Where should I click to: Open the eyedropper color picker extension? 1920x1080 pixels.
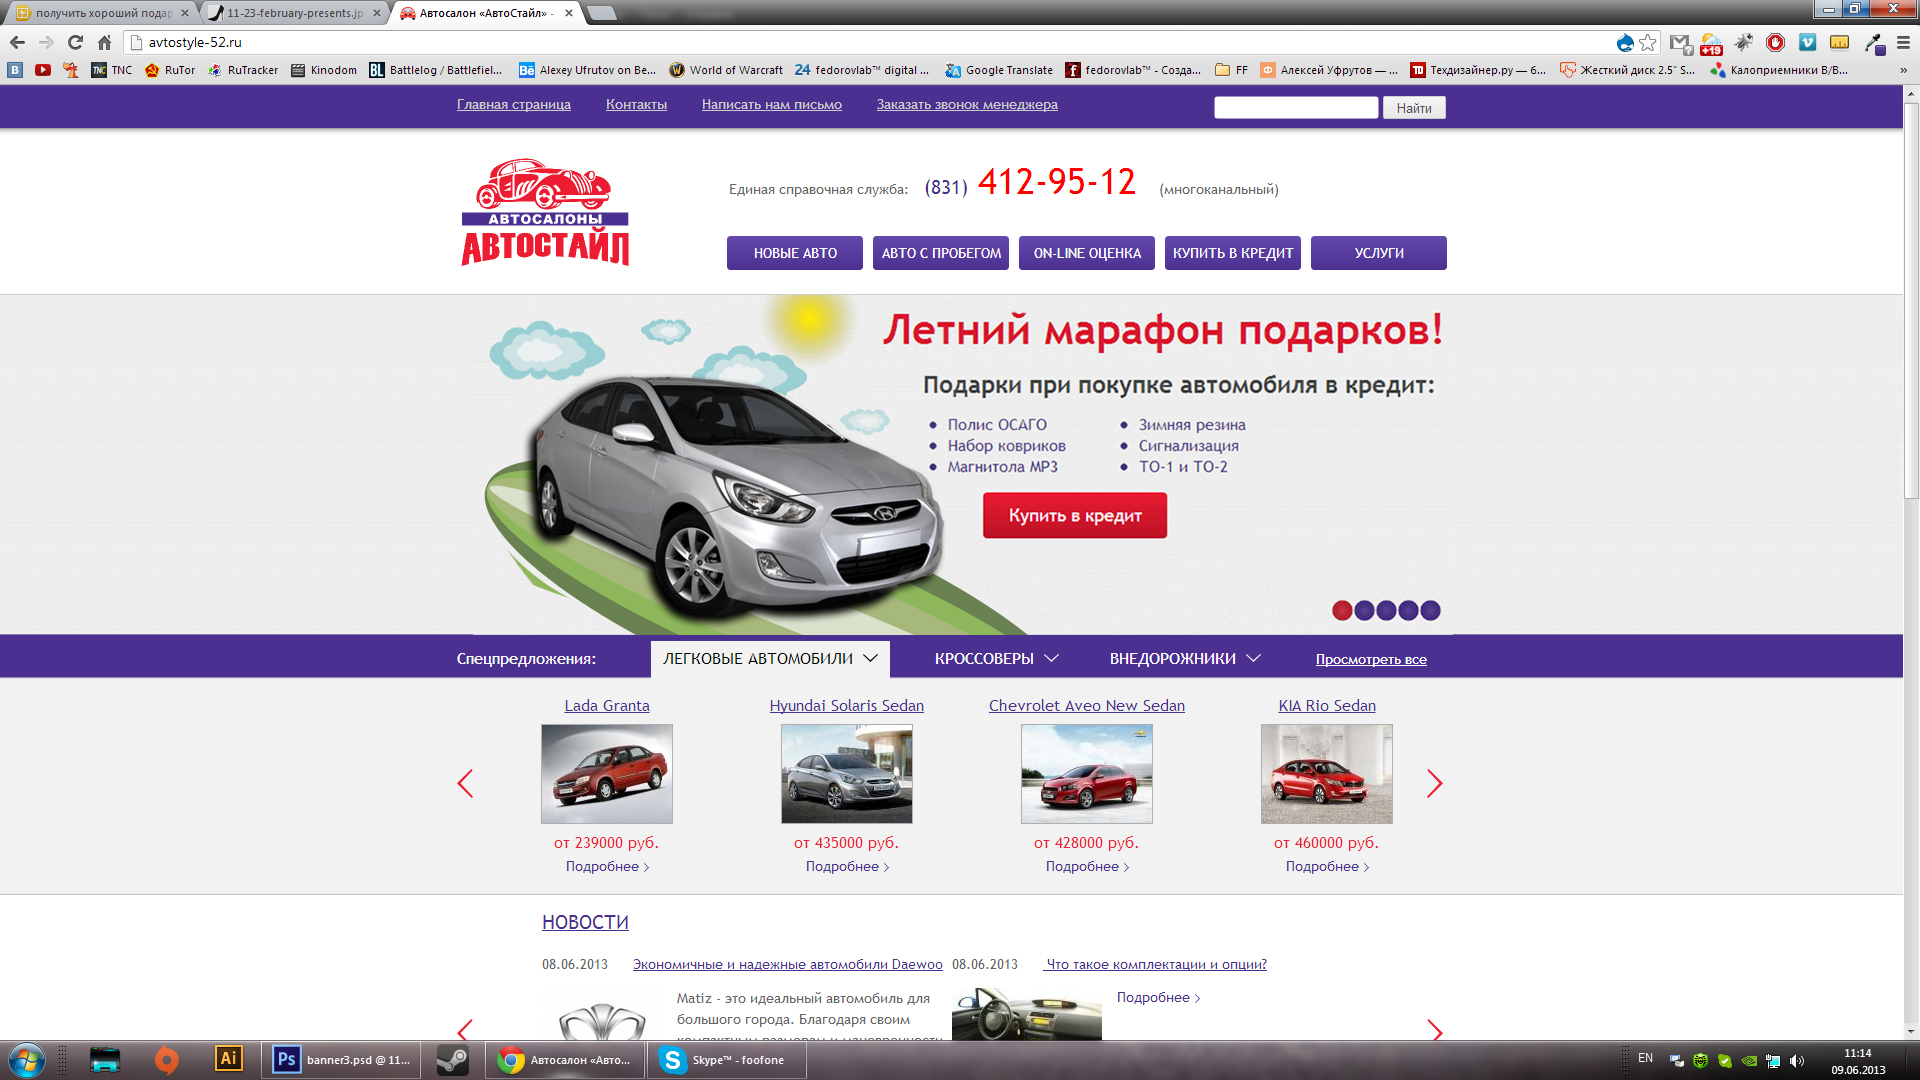[1873, 43]
